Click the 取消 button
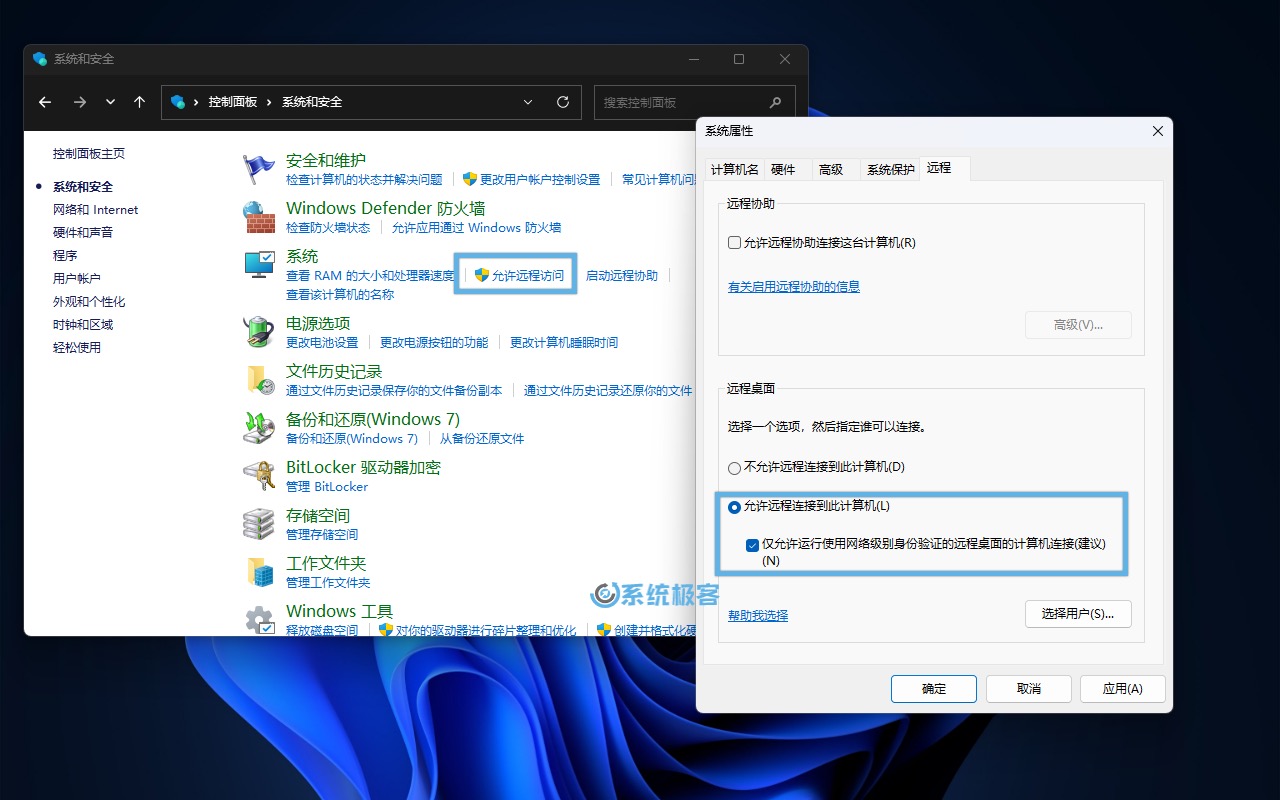 [1029, 689]
